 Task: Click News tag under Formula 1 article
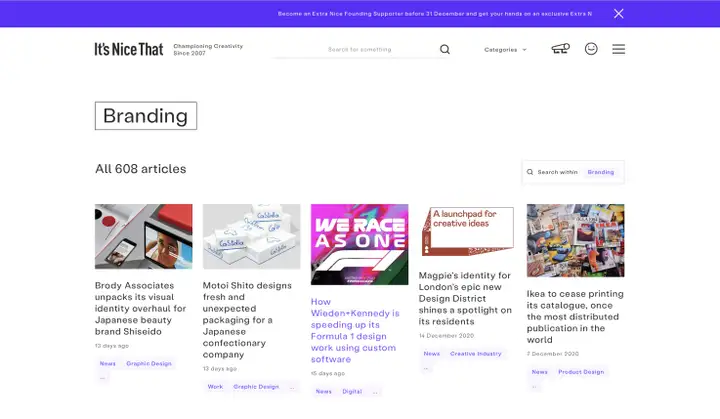point(324,391)
